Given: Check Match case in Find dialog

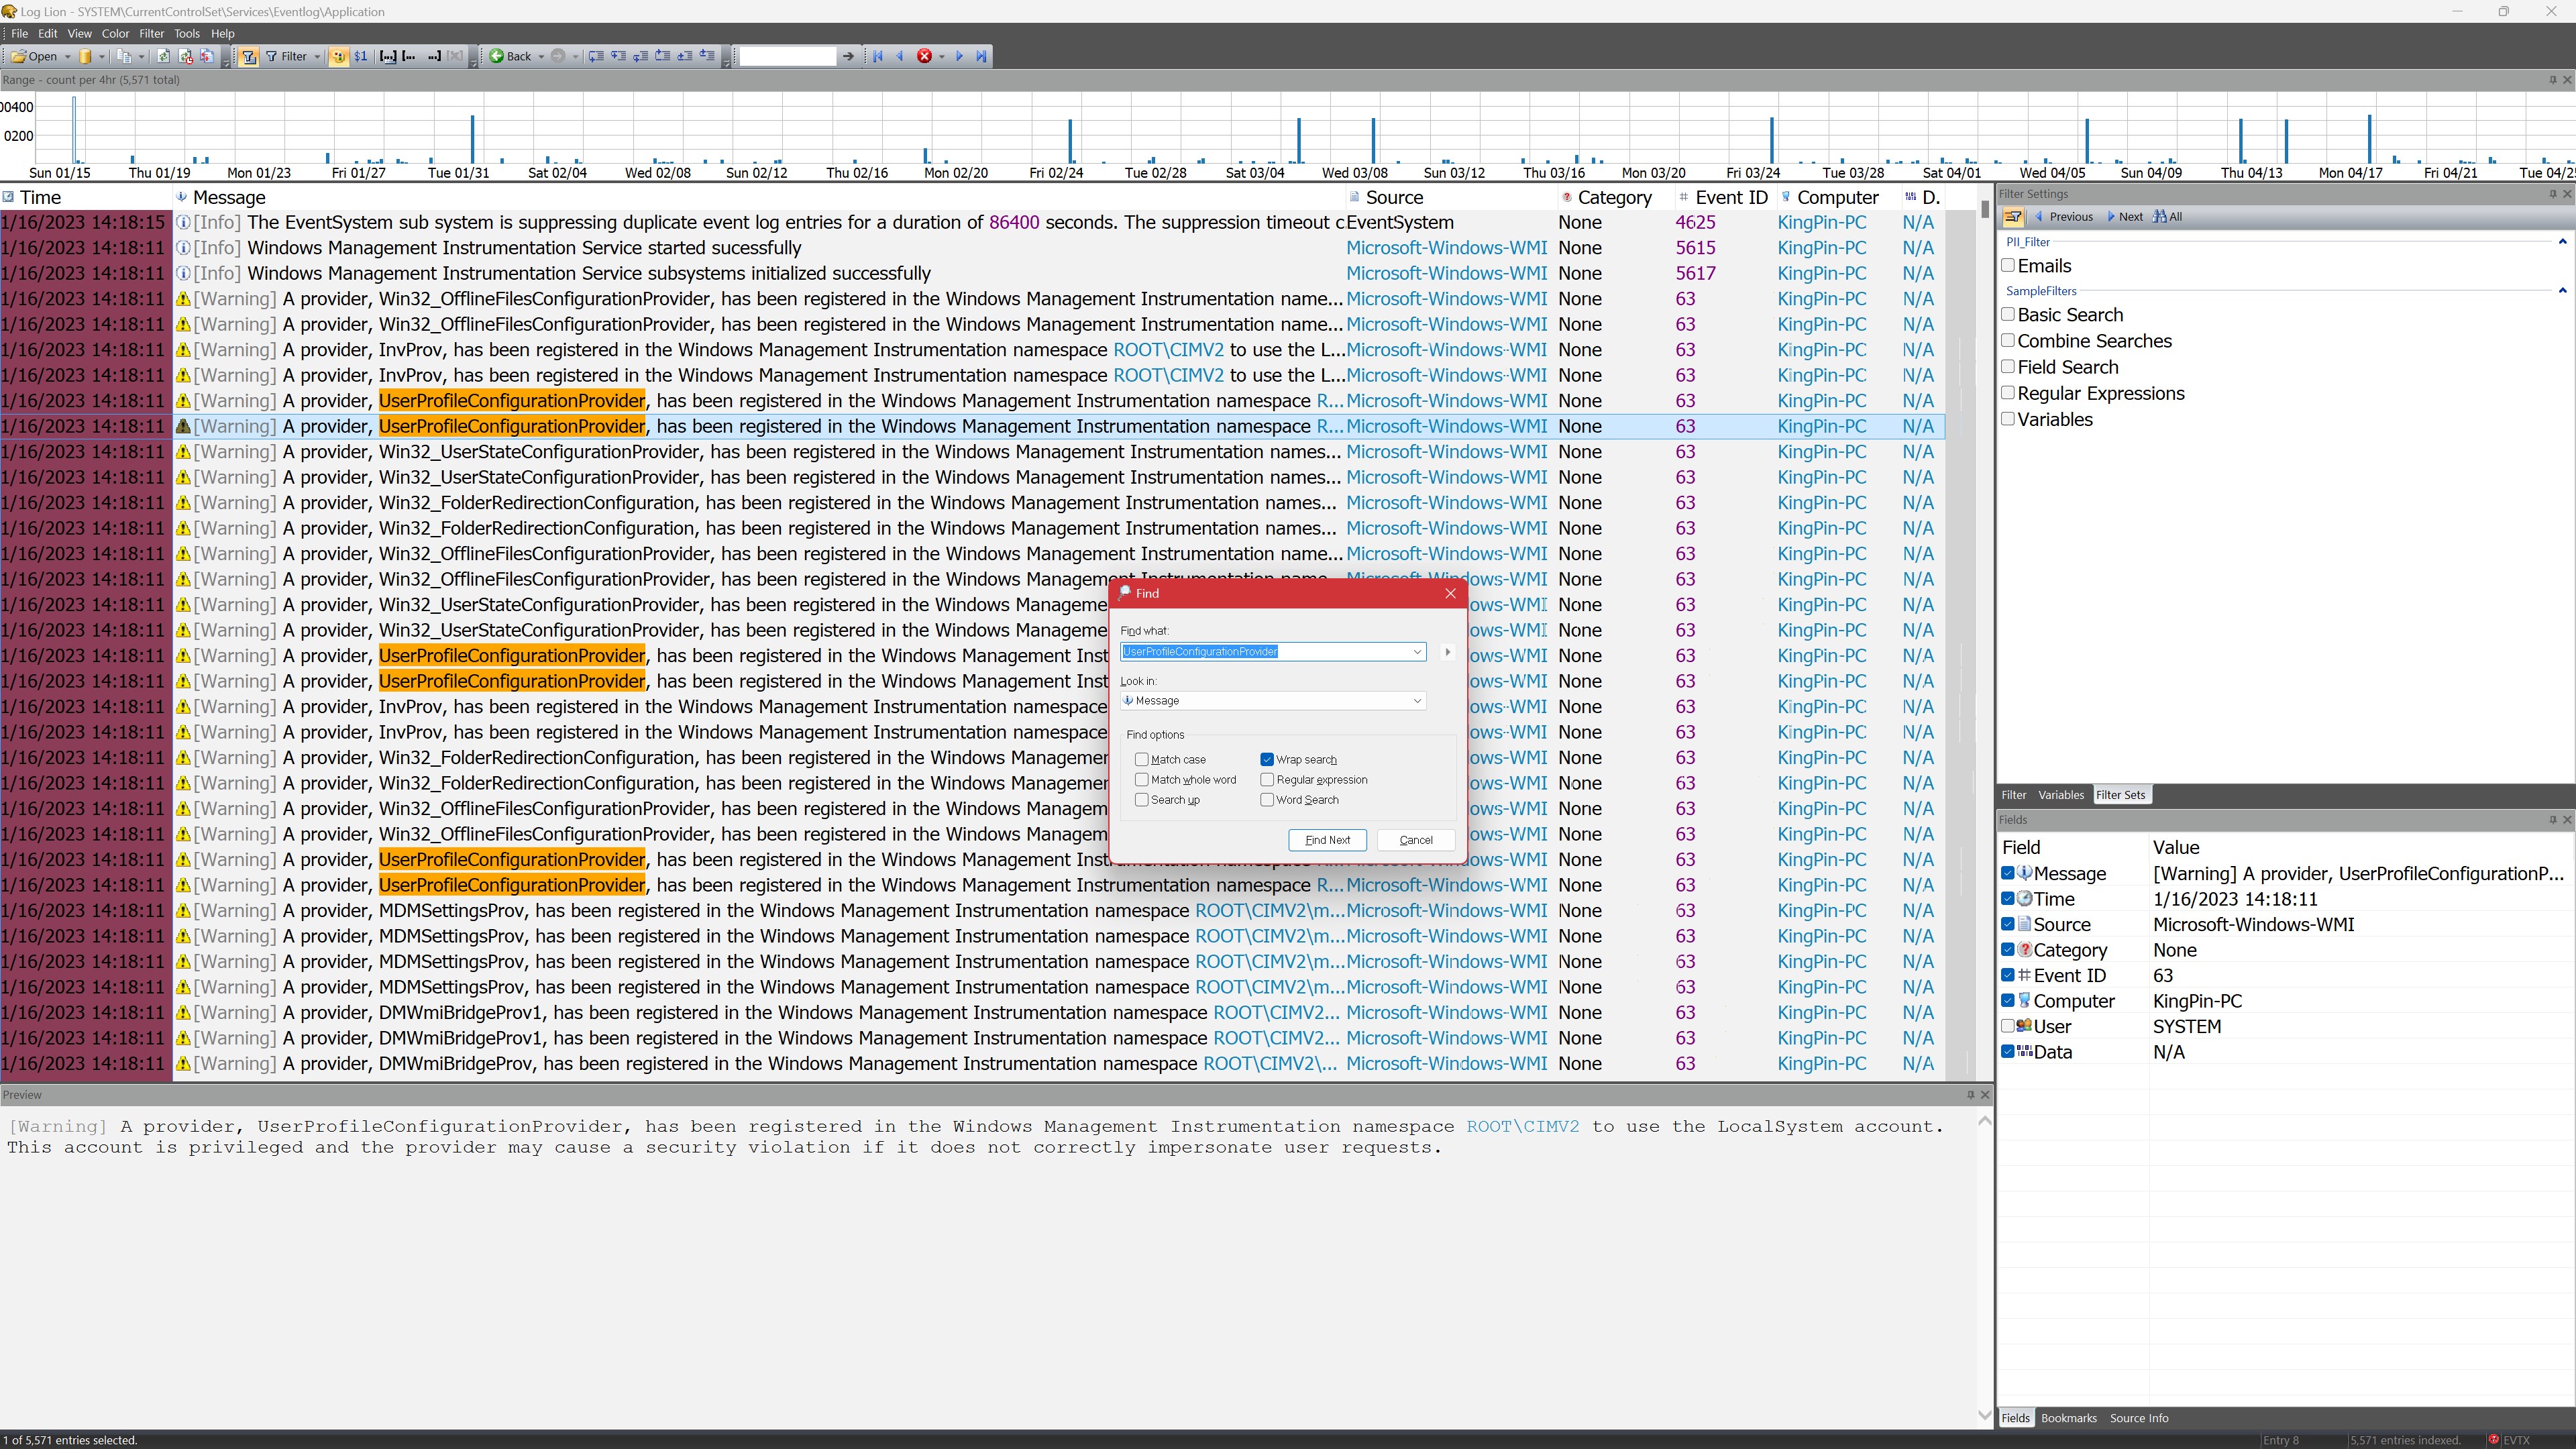Looking at the screenshot, I should [x=1142, y=760].
